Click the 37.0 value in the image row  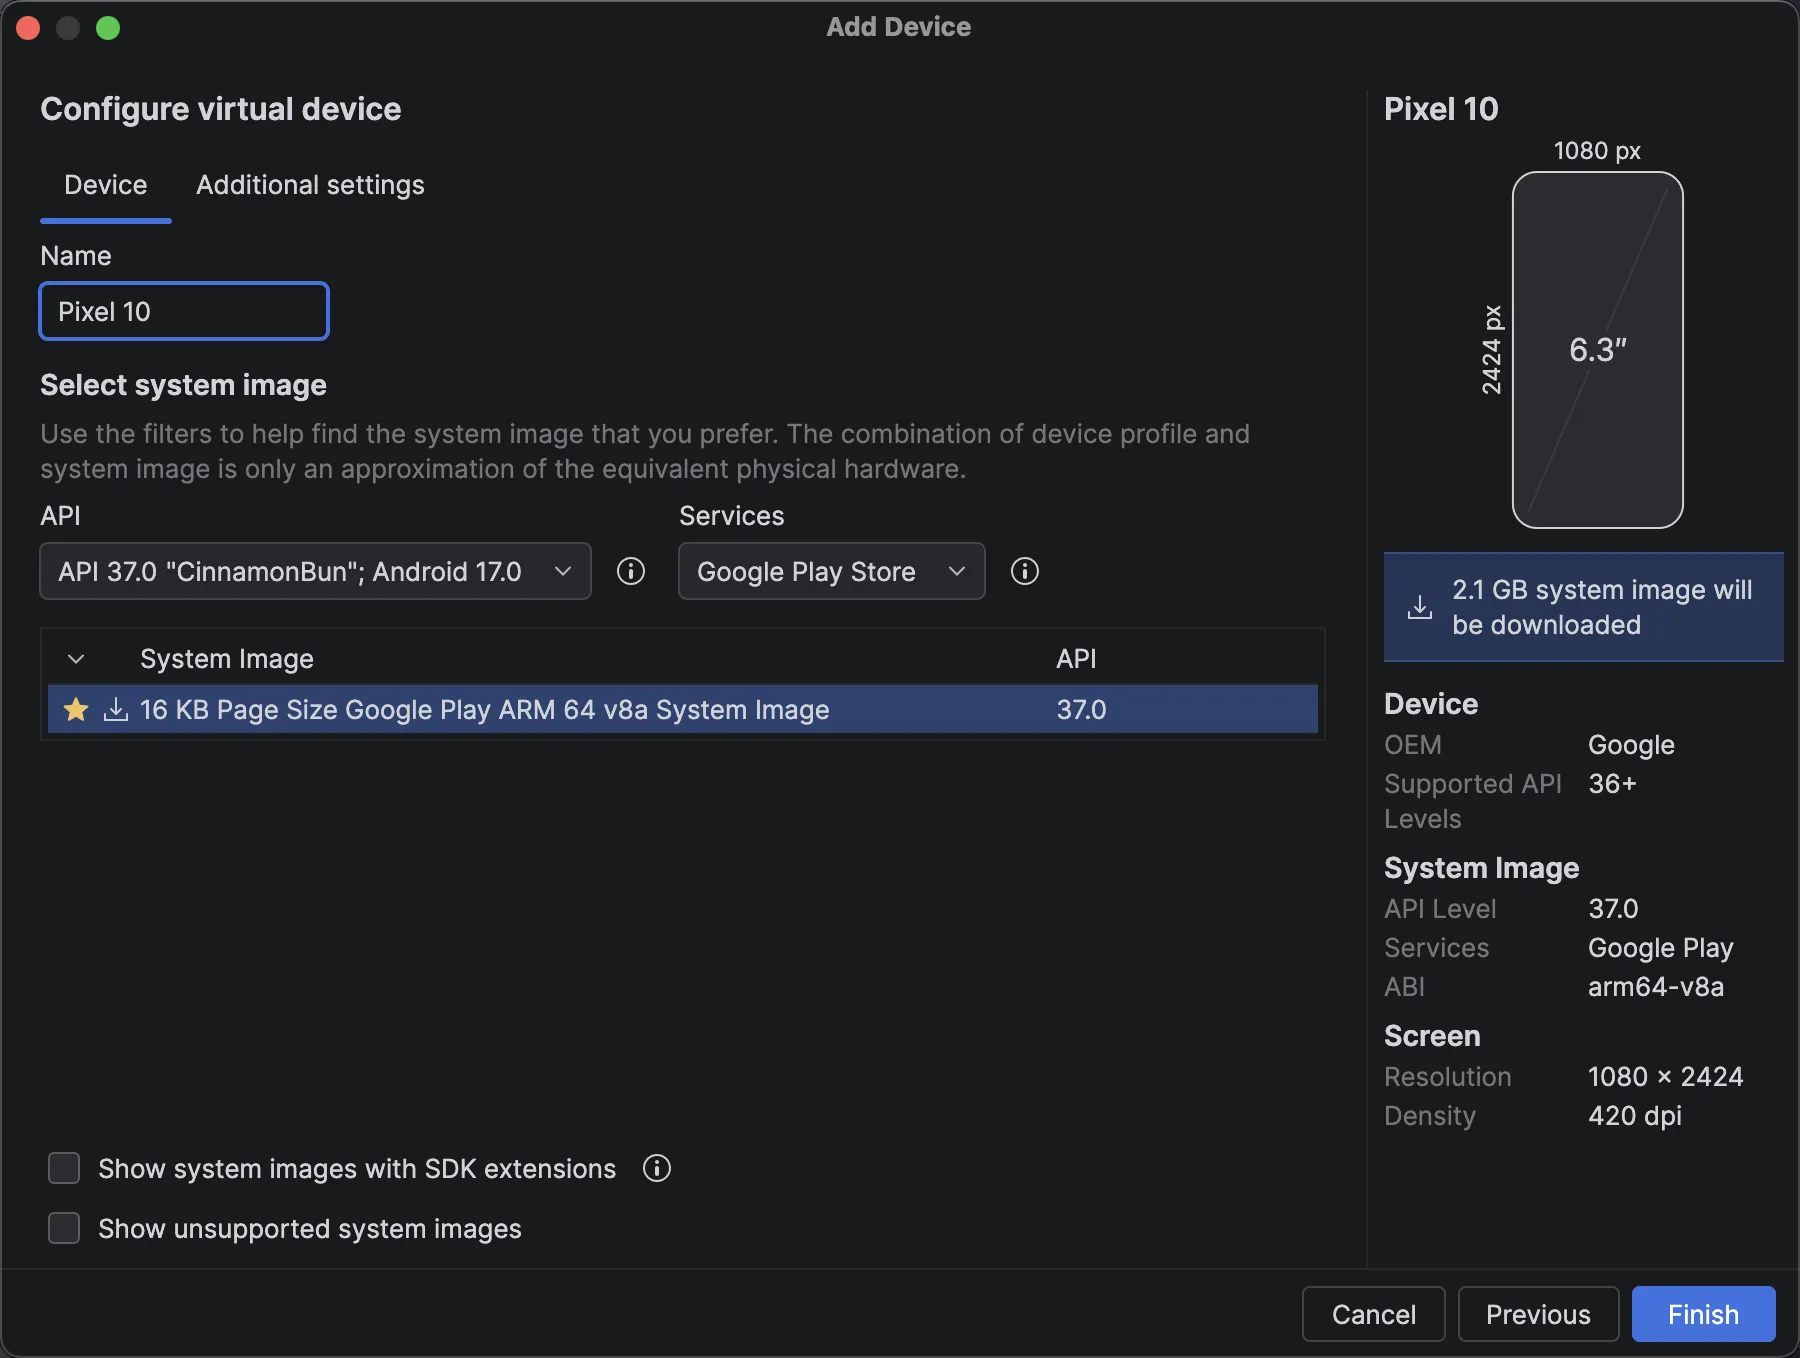point(1081,710)
